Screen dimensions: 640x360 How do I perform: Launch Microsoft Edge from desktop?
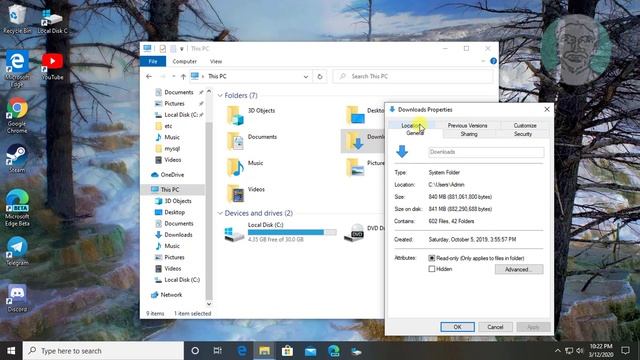click(17, 69)
